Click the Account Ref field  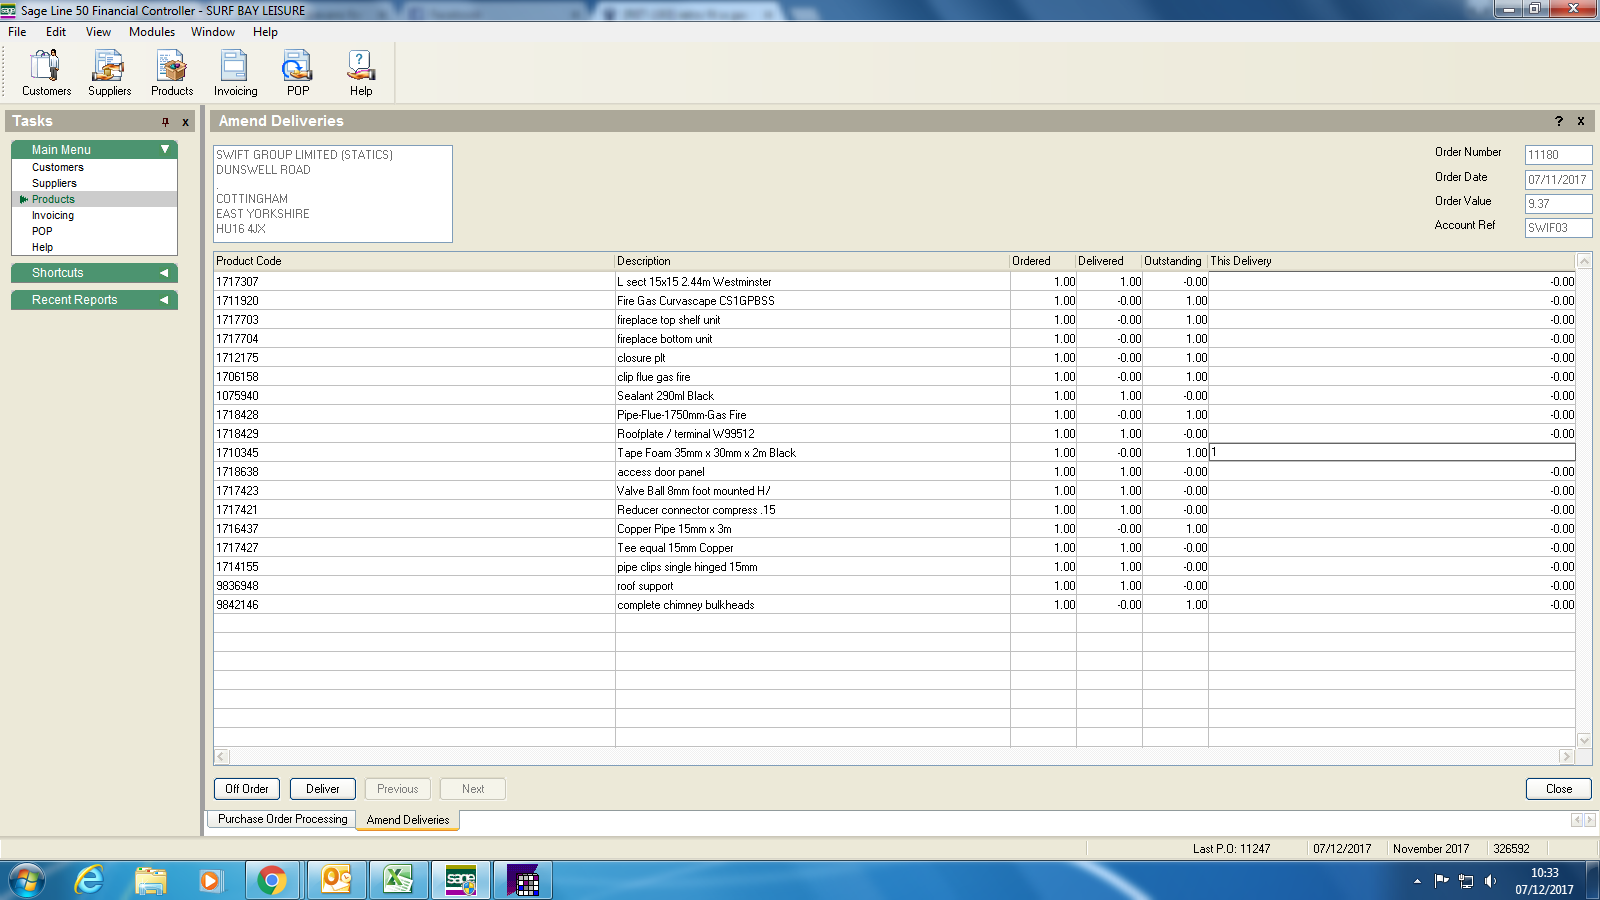click(1558, 228)
